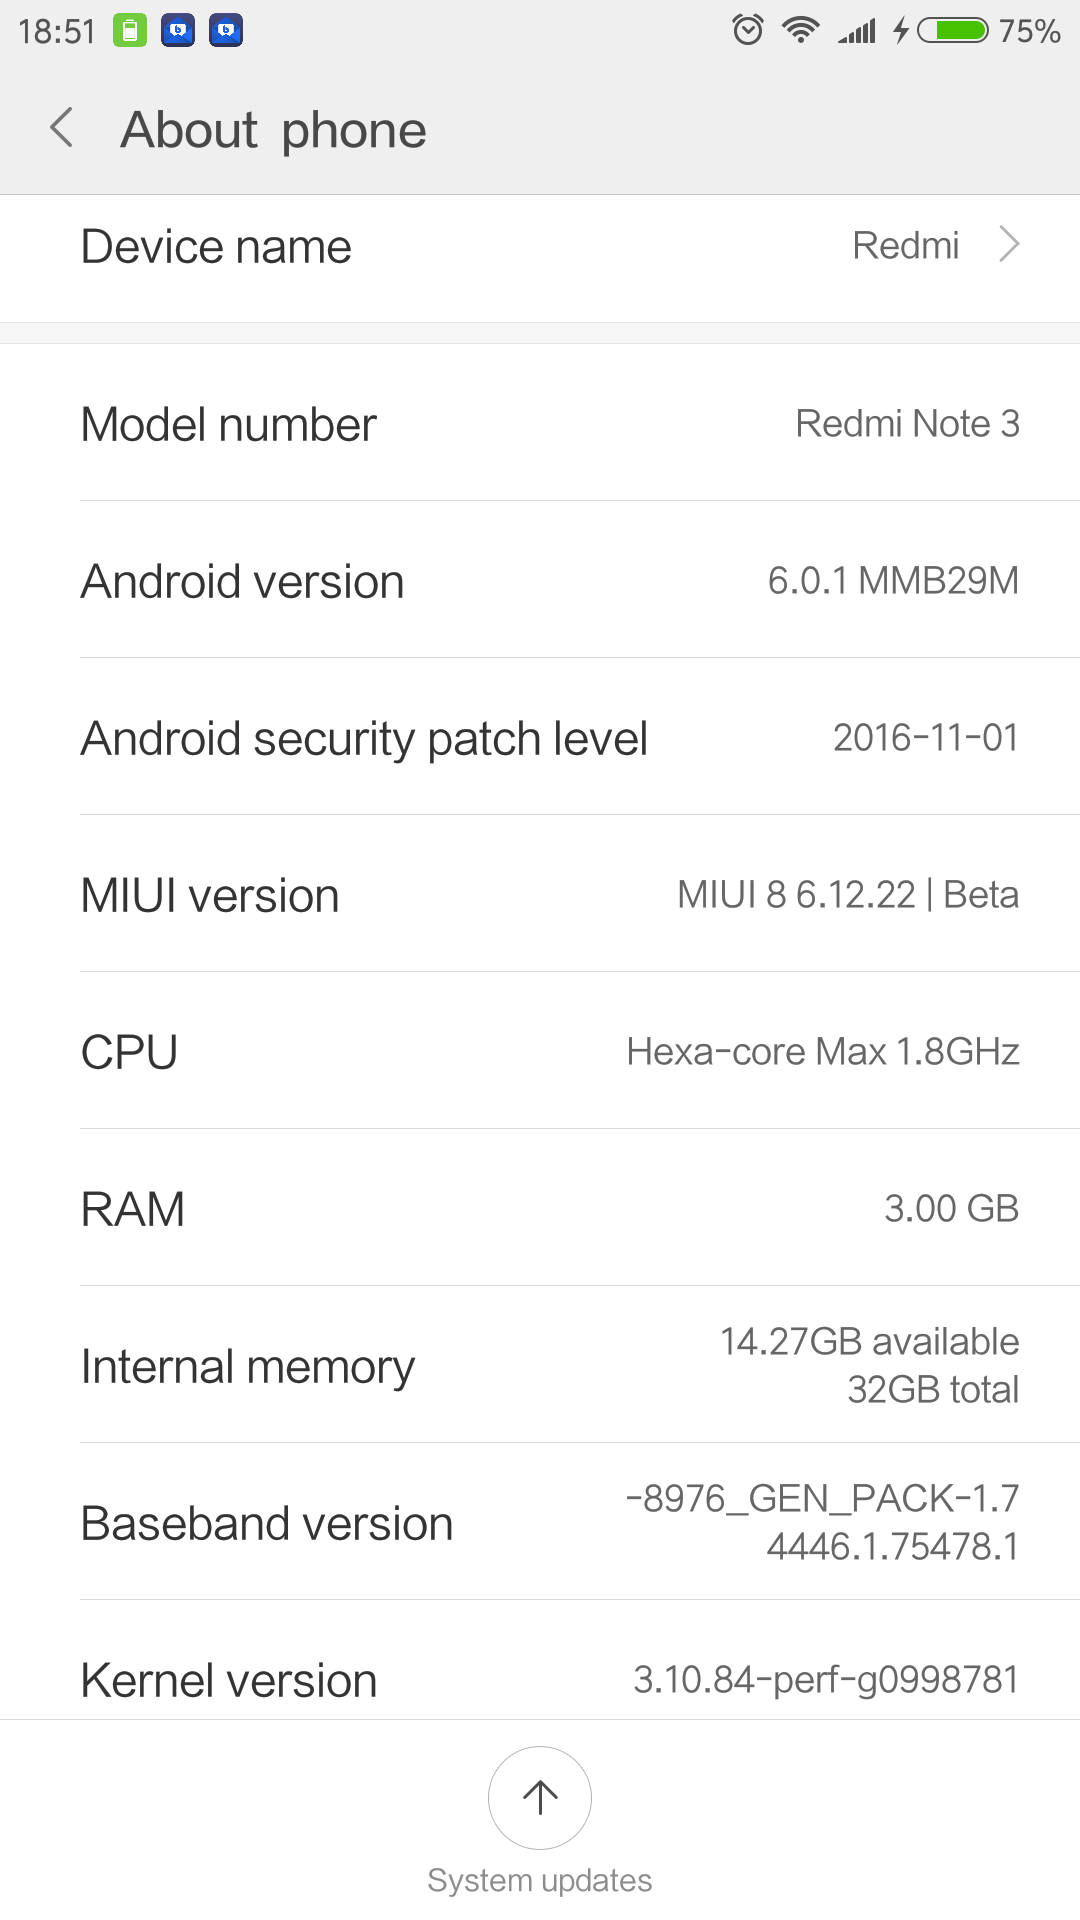Tap the CPU info row
The width and height of the screenshot is (1080, 1920).
[x=540, y=1052]
